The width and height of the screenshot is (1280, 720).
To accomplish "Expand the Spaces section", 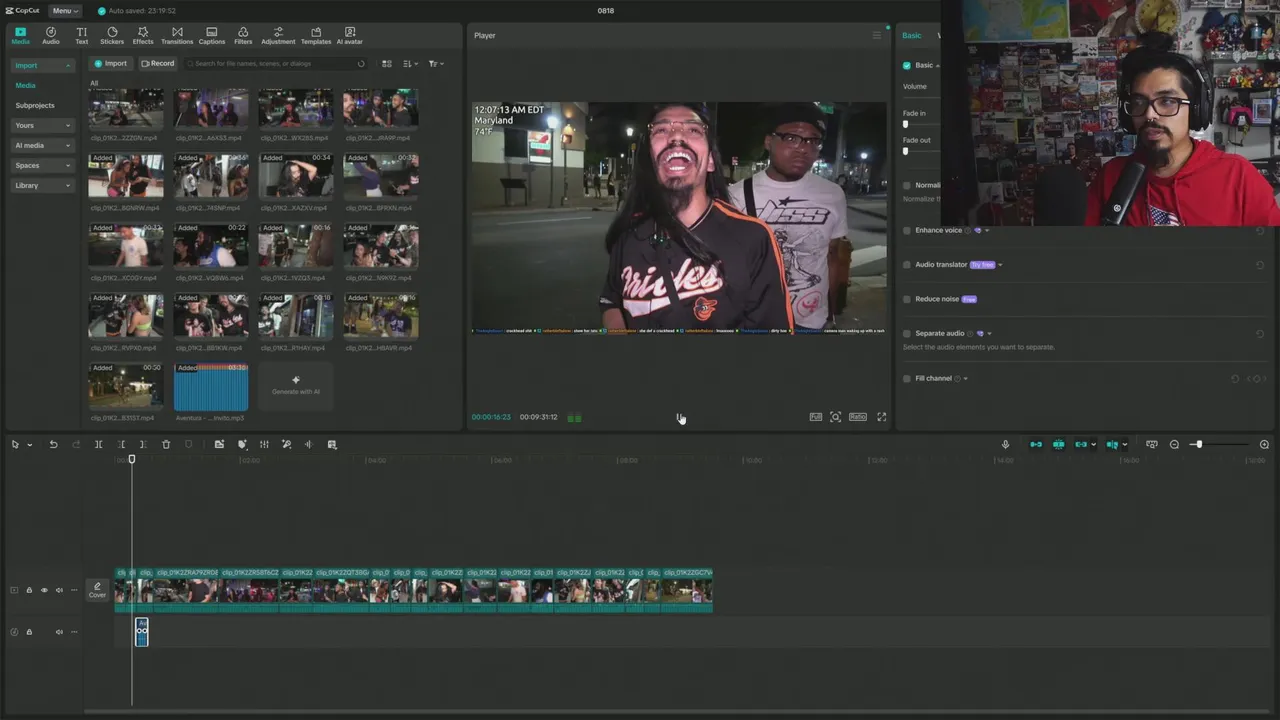I will click(x=42, y=165).
